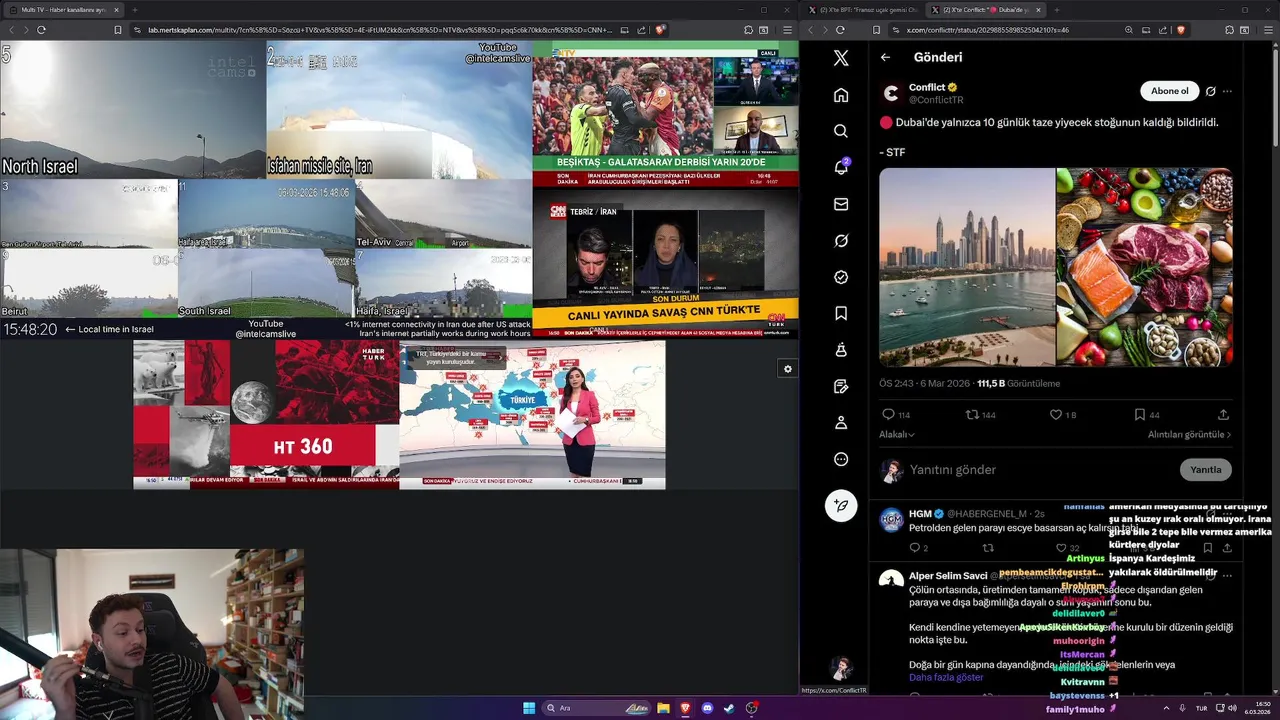This screenshot has width=1280, height=720.
Task: Open the 'More' circle icon in X sidebar
Action: coord(841,459)
